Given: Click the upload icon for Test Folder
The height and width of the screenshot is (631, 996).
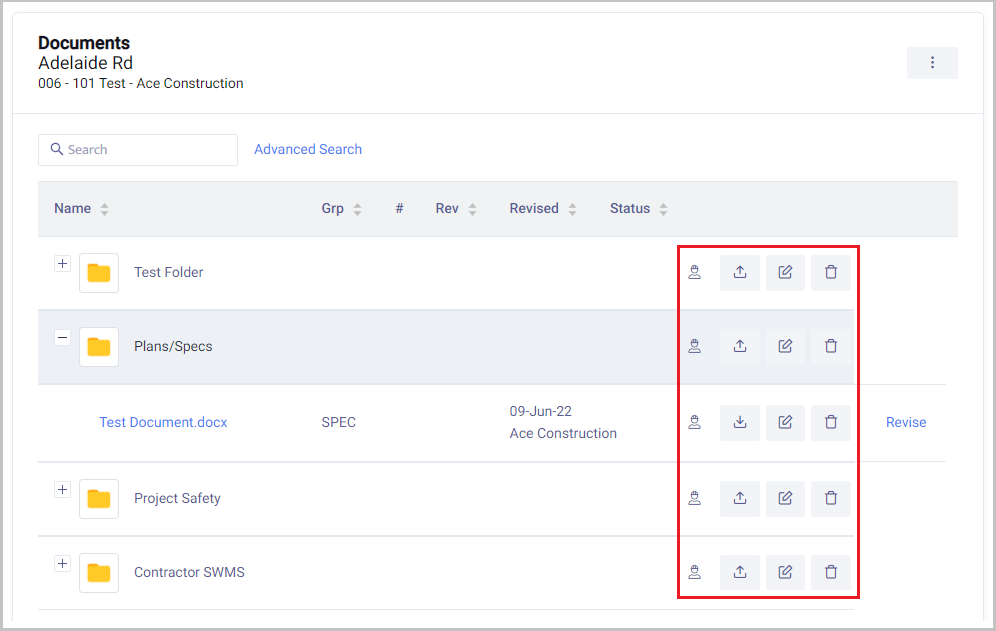Looking at the screenshot, I should 740,272.
